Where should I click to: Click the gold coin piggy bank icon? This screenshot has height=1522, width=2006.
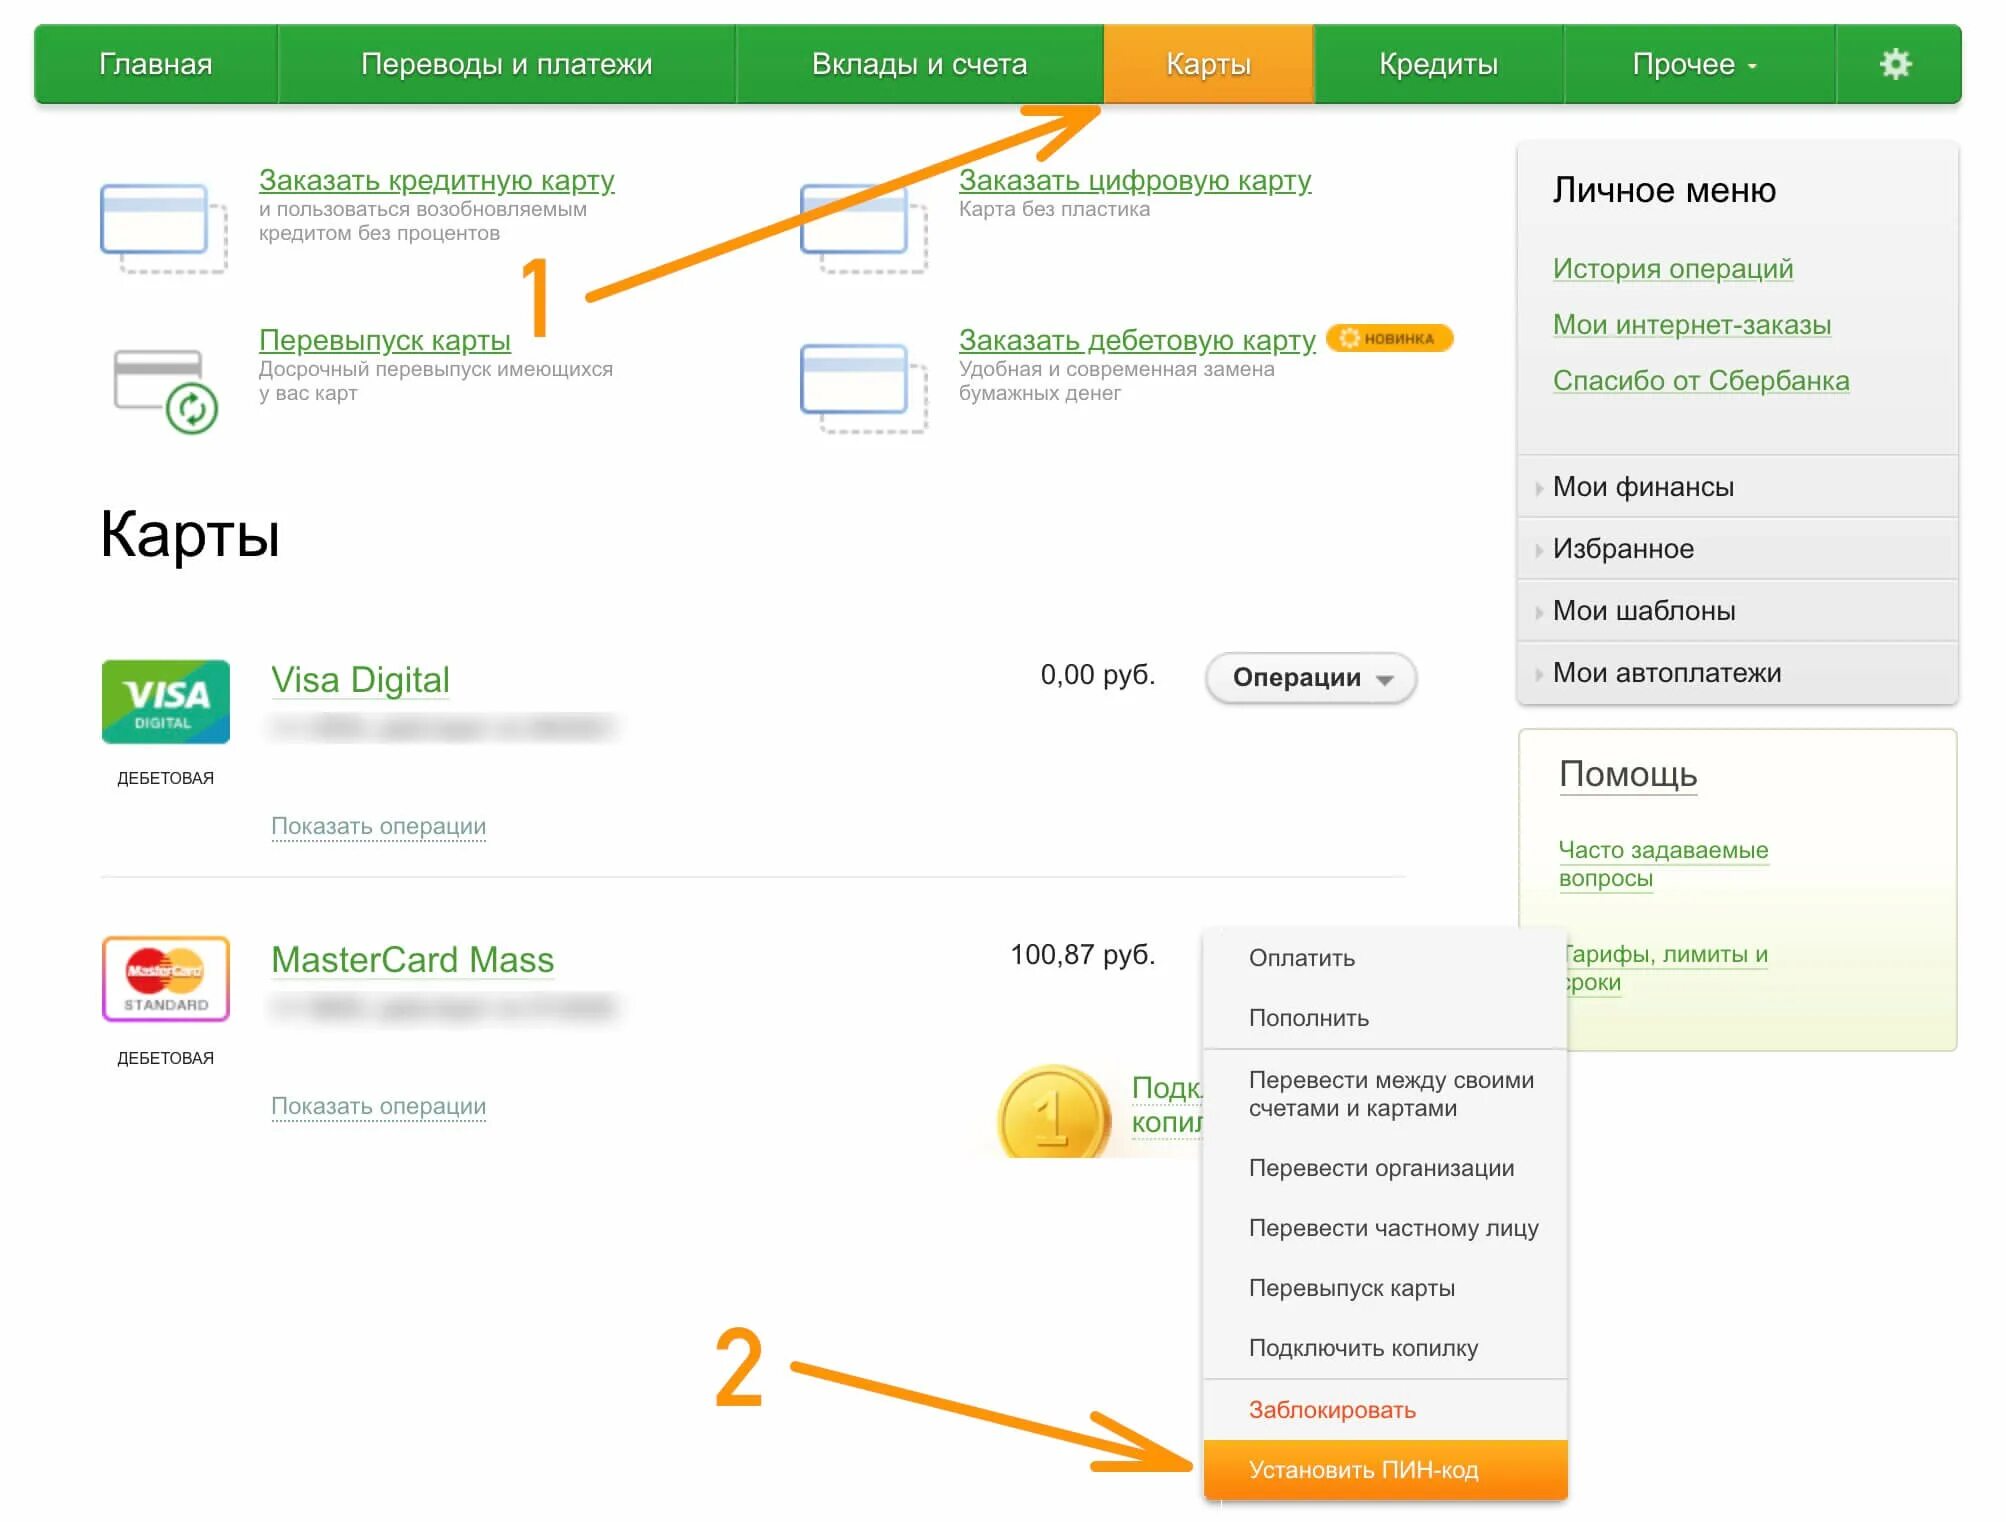point(1053,1113)
